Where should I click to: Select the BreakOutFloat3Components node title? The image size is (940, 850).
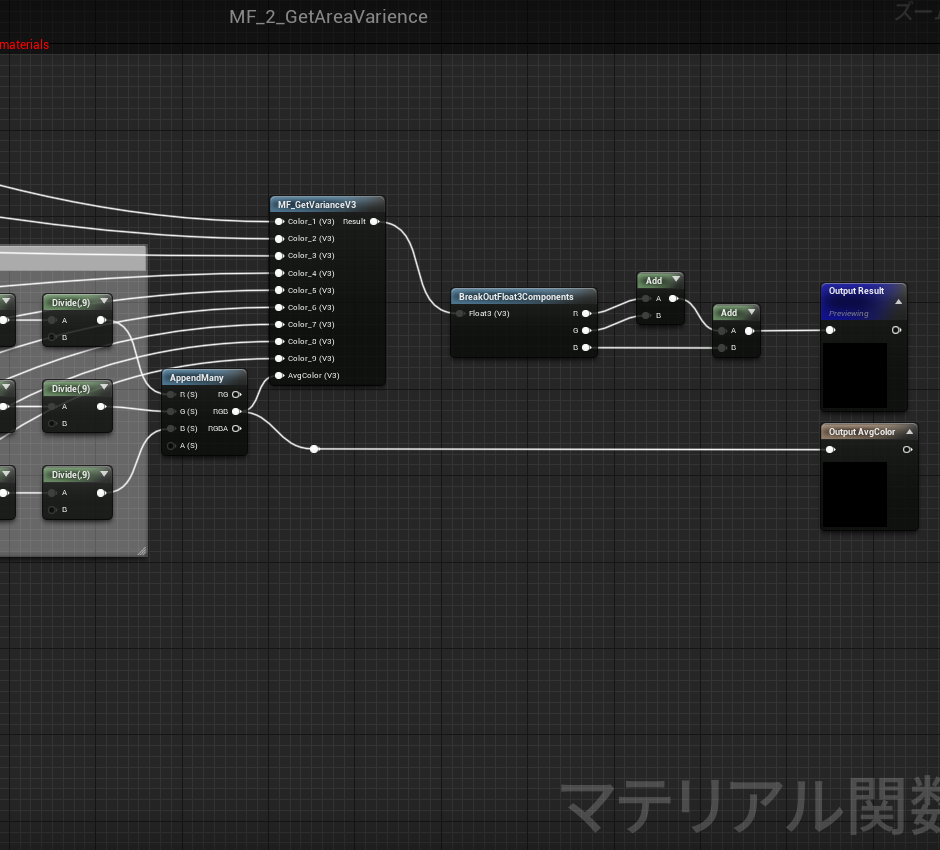[x=516, y=297]
